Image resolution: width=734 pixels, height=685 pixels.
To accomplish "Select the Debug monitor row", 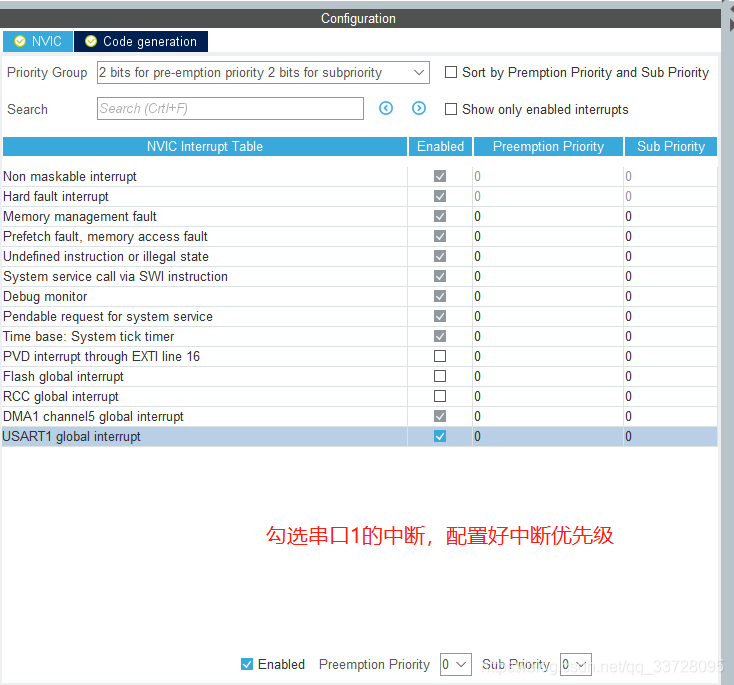I will coord(360,296).
